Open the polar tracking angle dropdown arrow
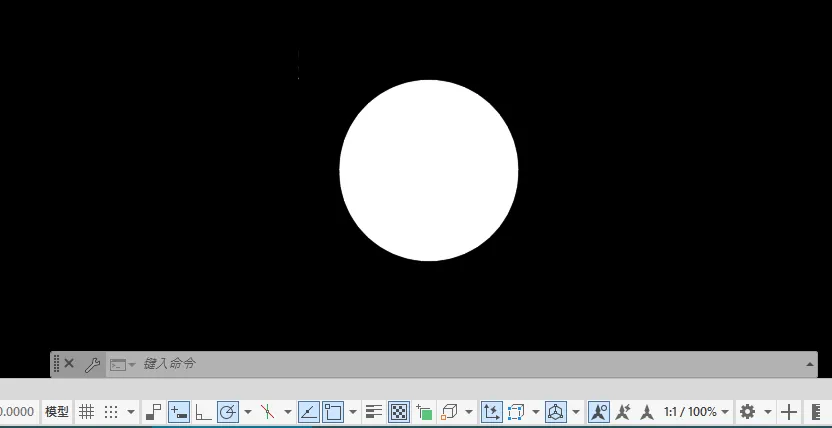The image size is (832, 428). pos(248,412)
